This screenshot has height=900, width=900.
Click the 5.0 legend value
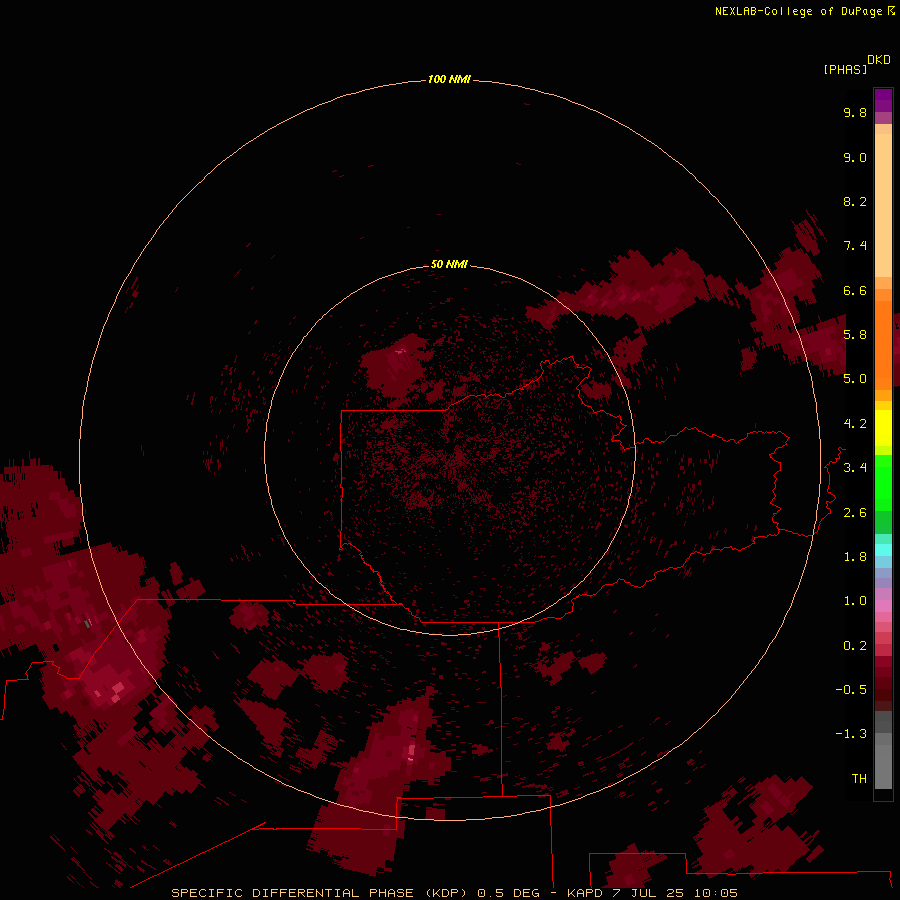855,379
